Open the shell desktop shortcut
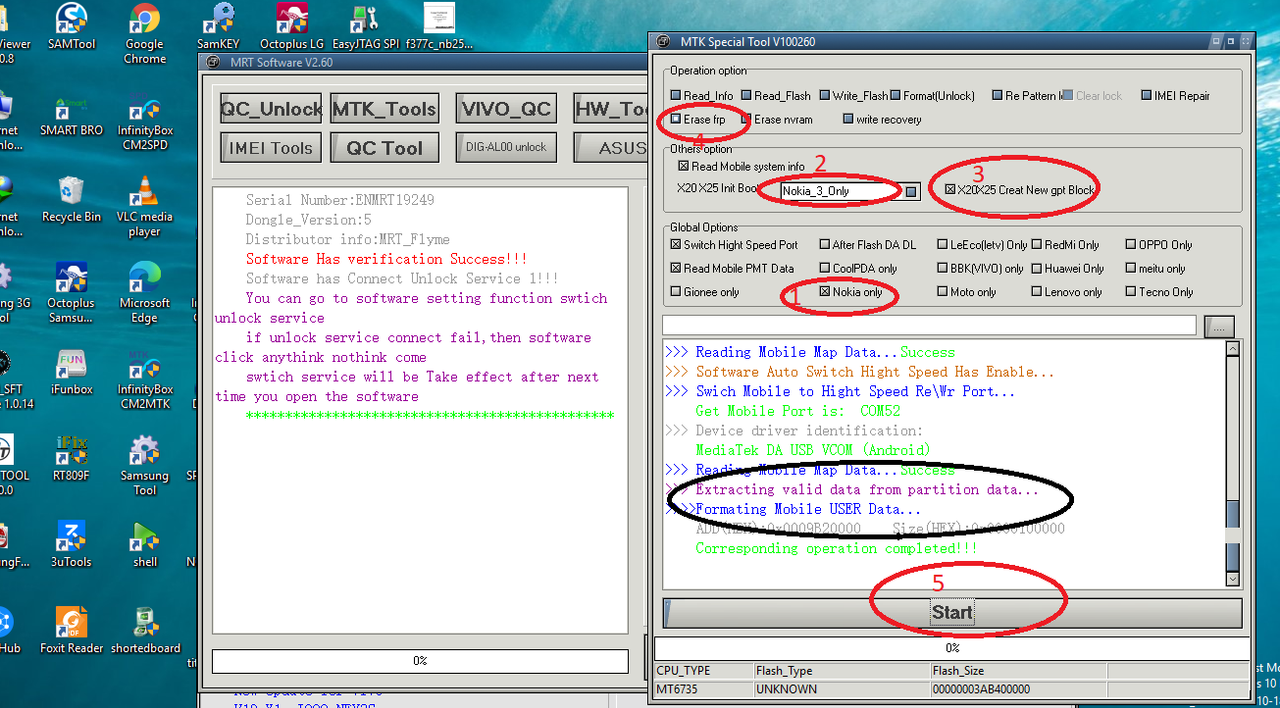 pyautogui.click(x=145, y=544)
